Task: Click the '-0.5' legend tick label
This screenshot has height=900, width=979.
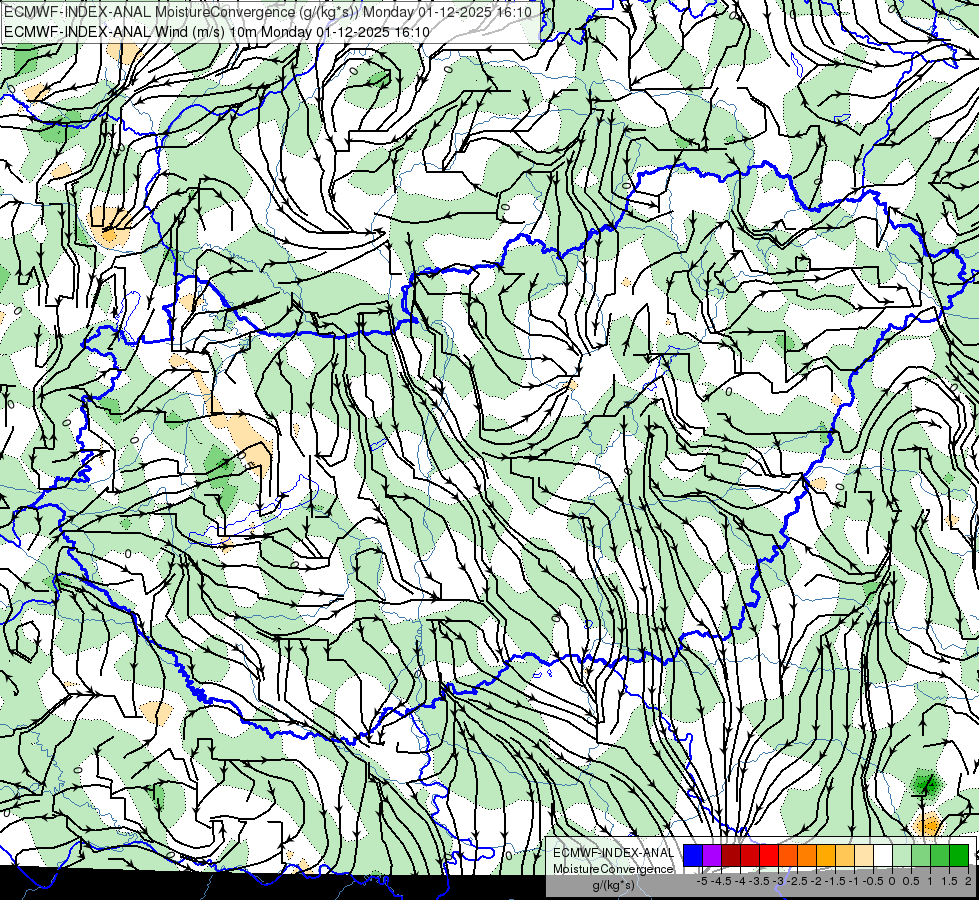Action: pos(873,881)
